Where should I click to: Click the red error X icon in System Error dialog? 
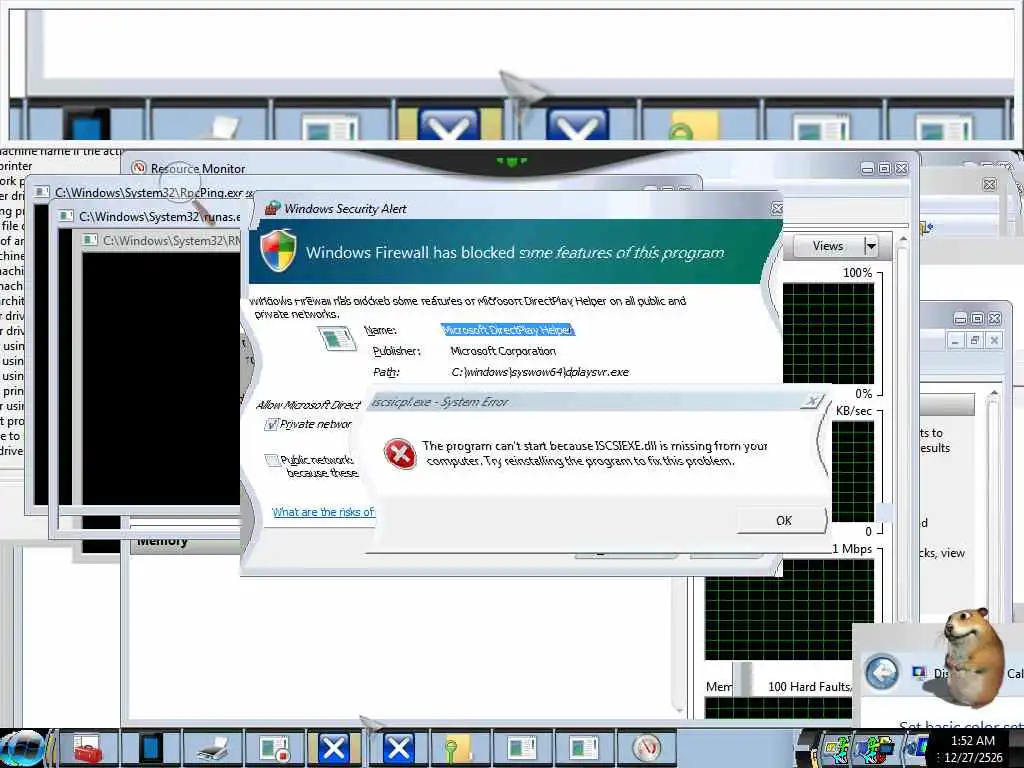click(x=400, y=453)
